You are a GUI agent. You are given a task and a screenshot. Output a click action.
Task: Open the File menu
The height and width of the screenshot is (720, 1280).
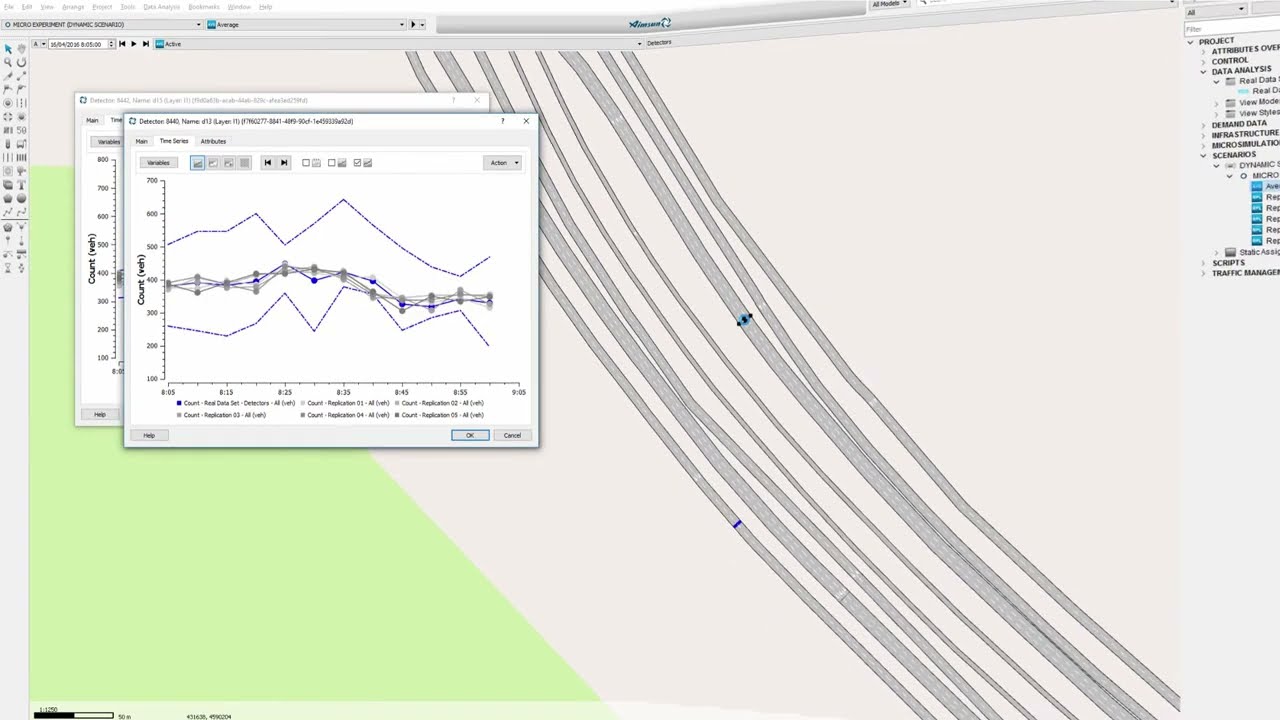(x=8, y=7)
